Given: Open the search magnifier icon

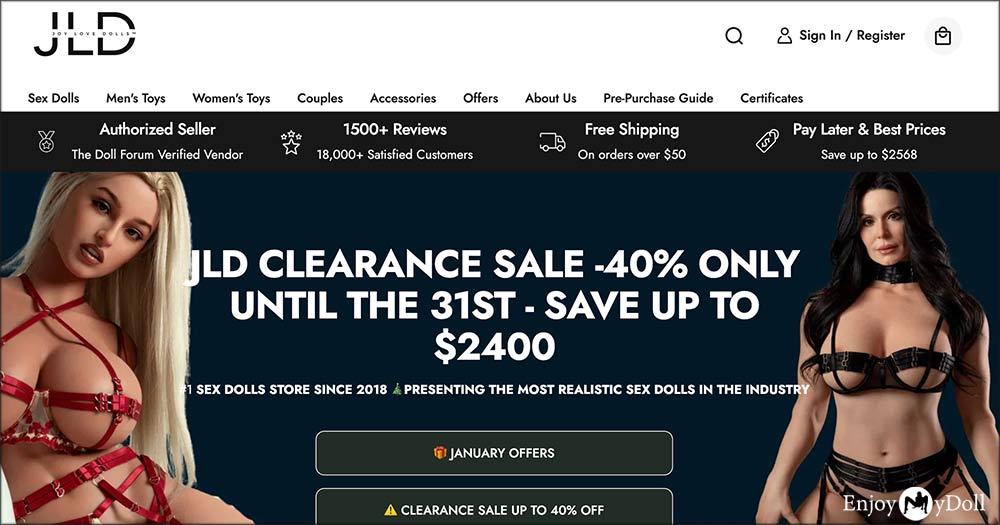Looking at the screenshot, I should coord(734,36).
